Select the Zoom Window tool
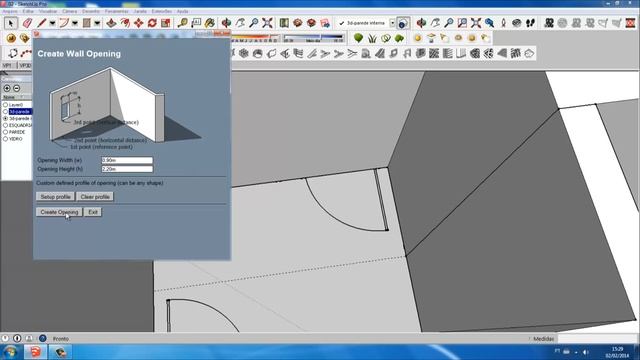 click(x=462, y=23)
